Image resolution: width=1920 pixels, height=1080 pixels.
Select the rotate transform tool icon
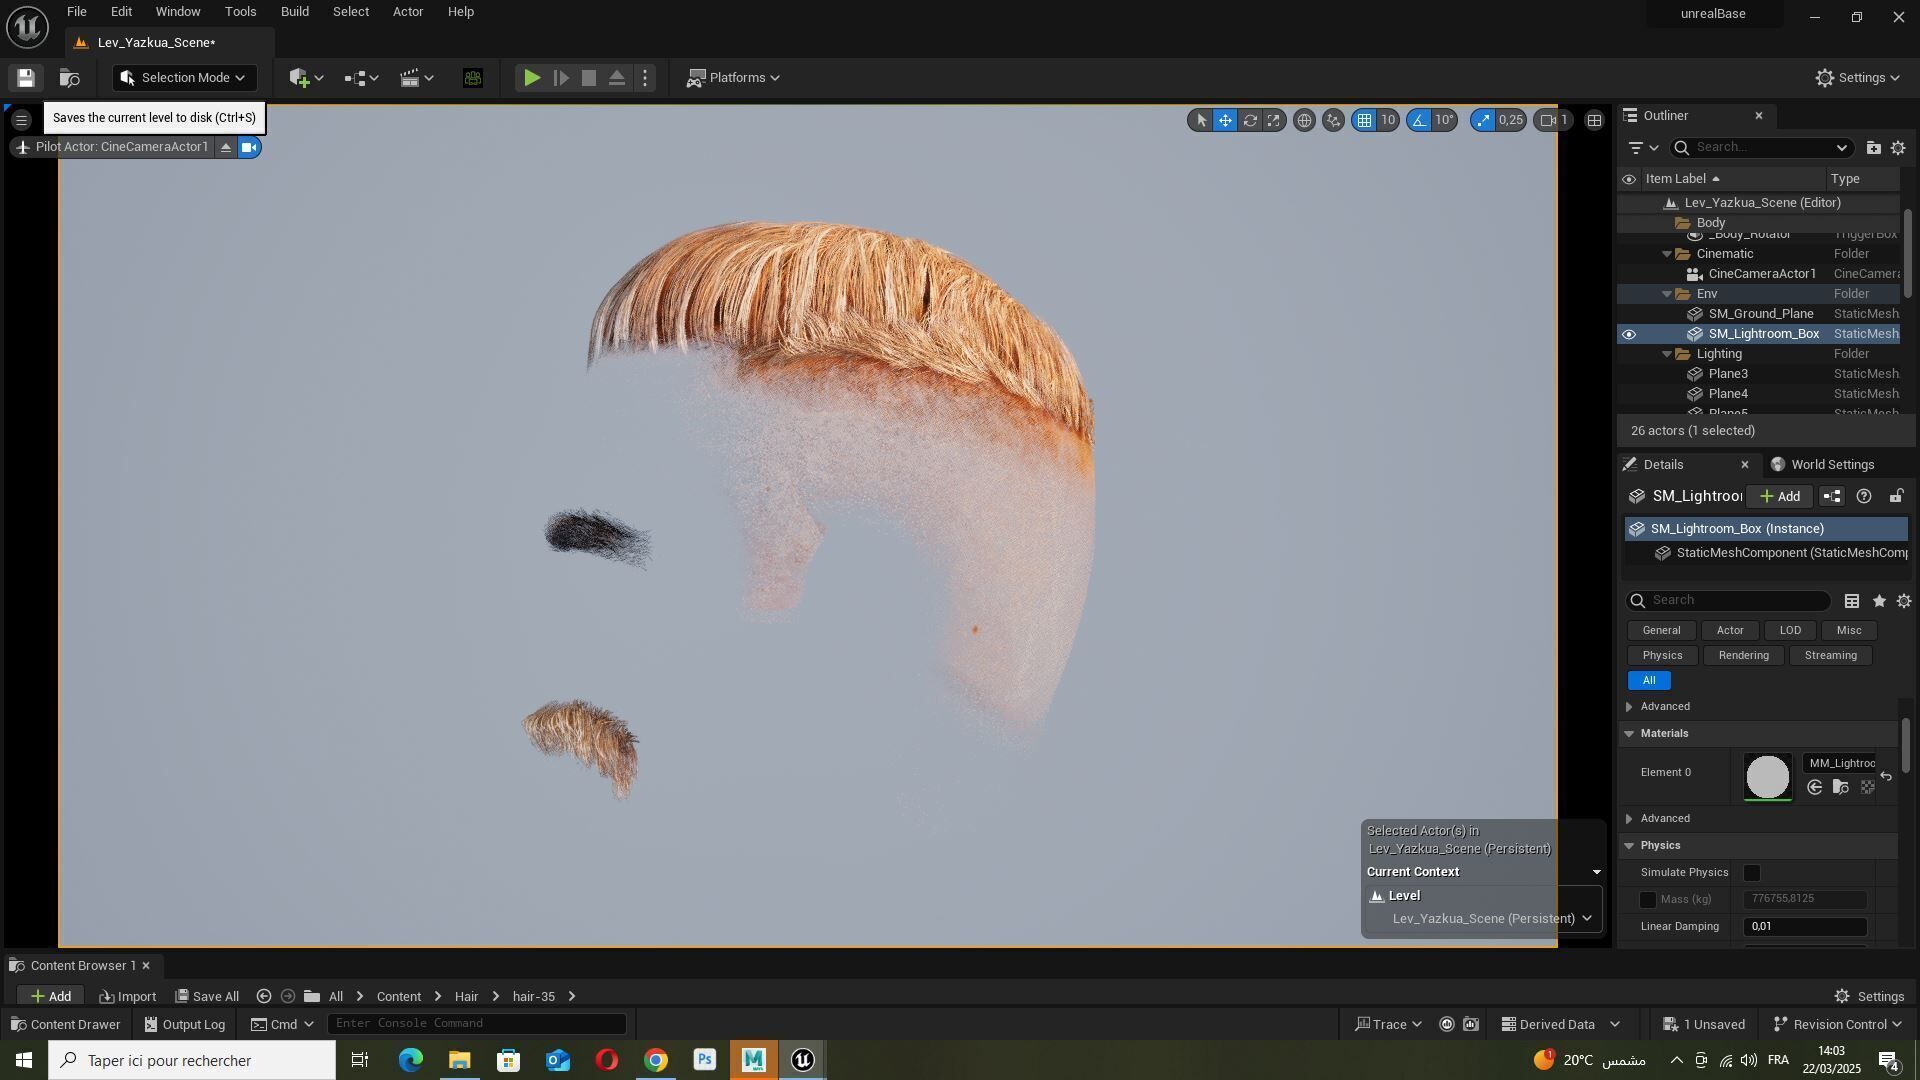coord(1250,121)
